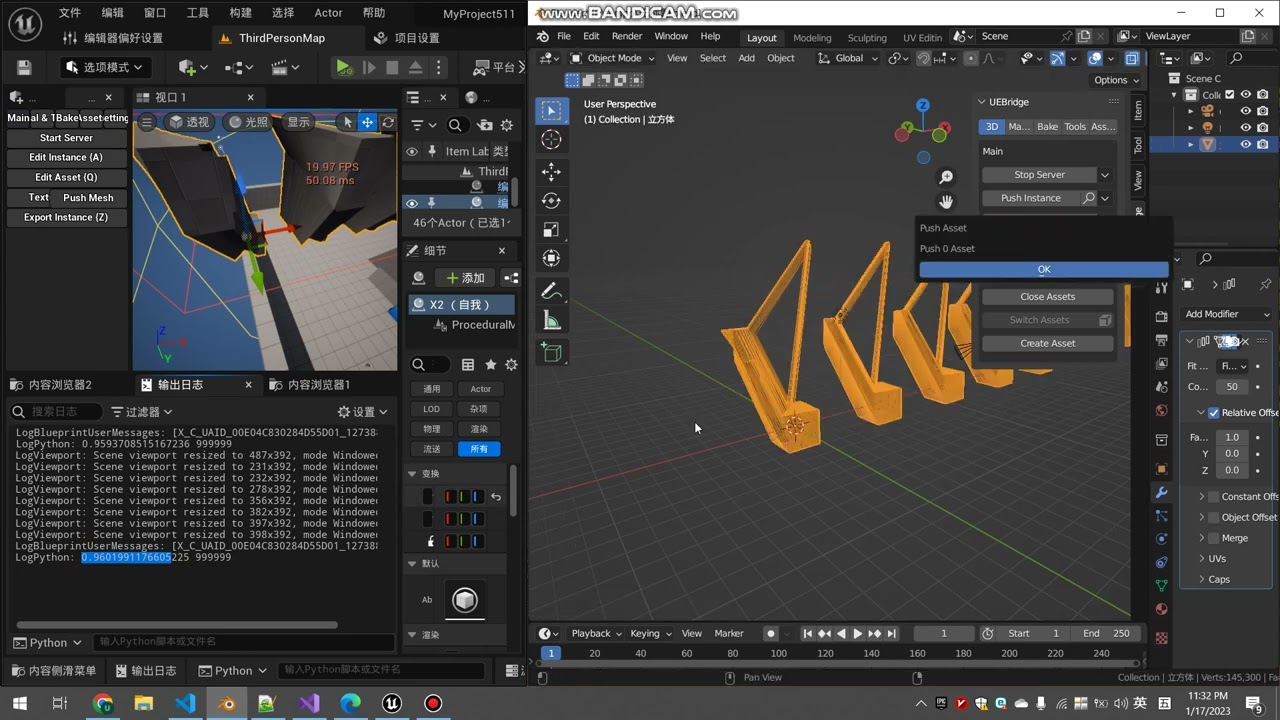Click the Push Instance search magnifier icon
Screen dimensions: 1280x720
coord(1089,198)
